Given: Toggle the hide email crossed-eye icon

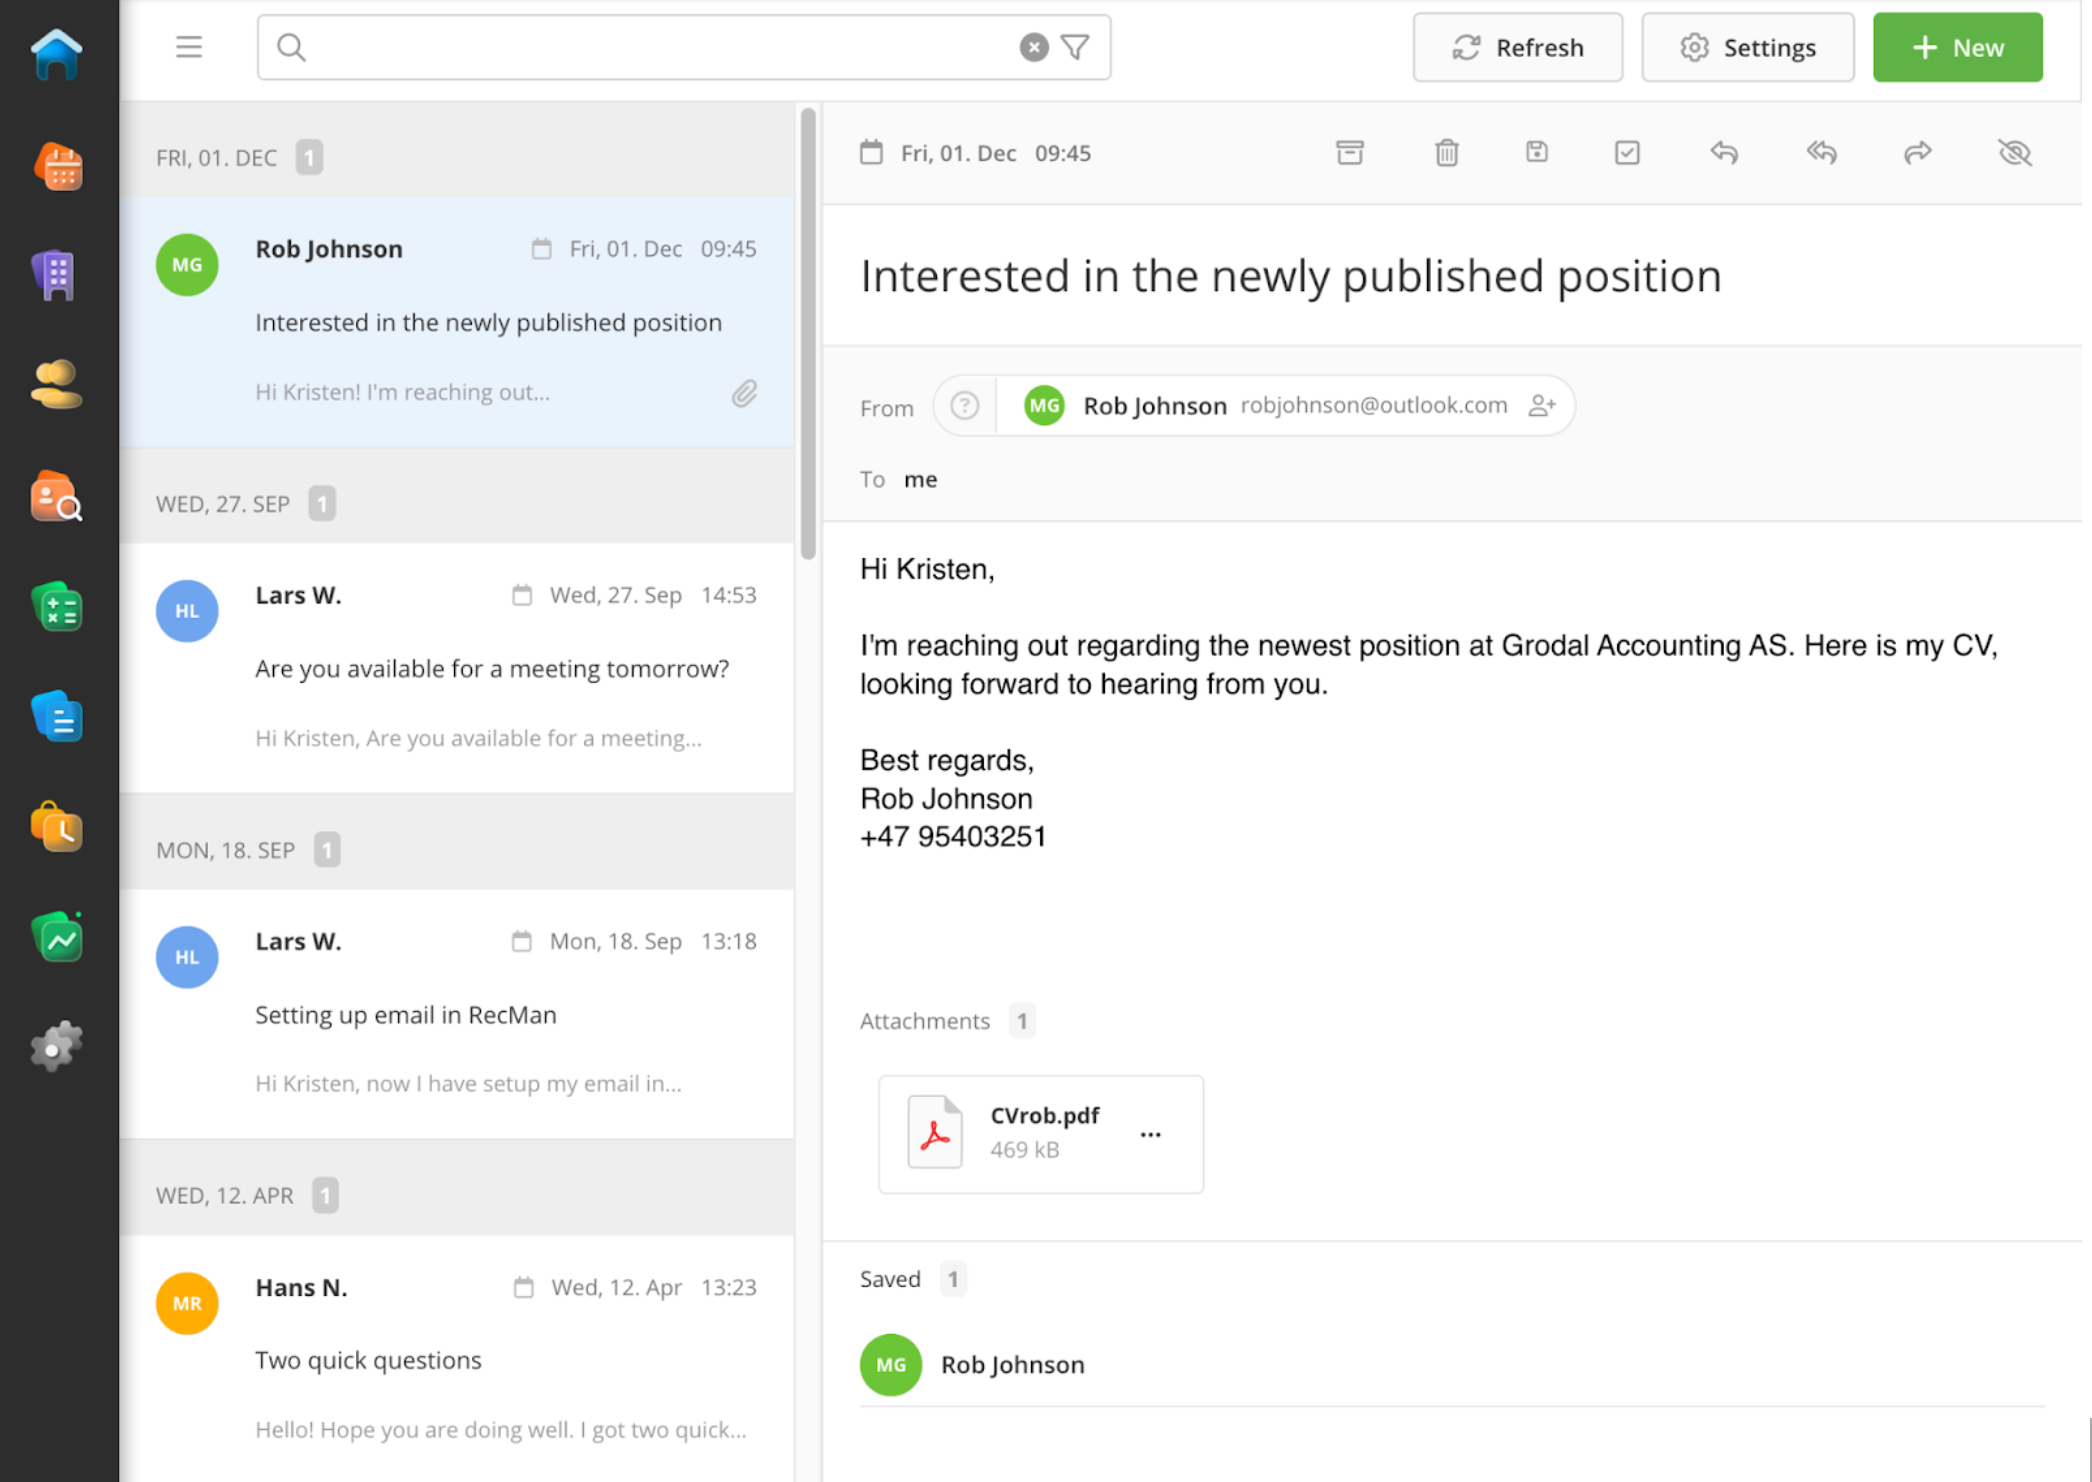Looking at the screenshot, I should click(x=2013, y=153).
